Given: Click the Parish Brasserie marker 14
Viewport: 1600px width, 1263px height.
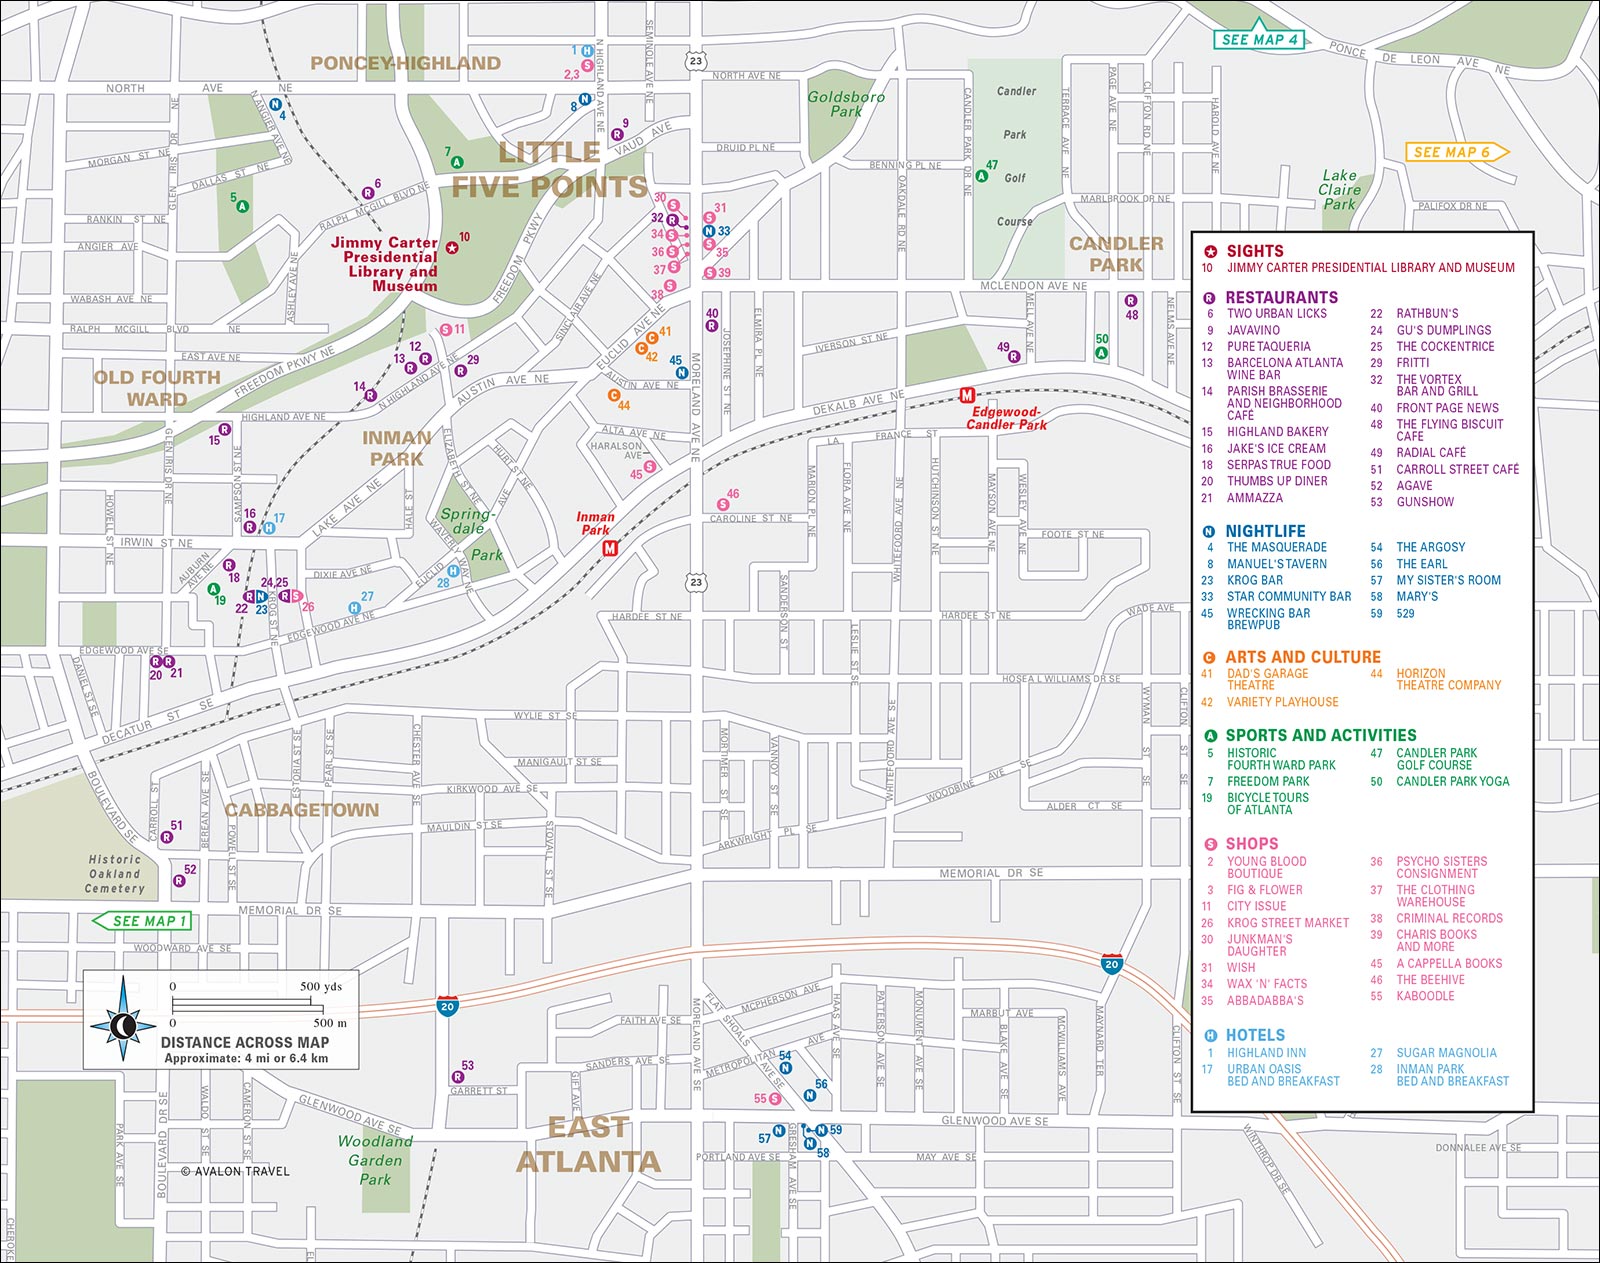Looking at the screenshot, I should 370,396.
